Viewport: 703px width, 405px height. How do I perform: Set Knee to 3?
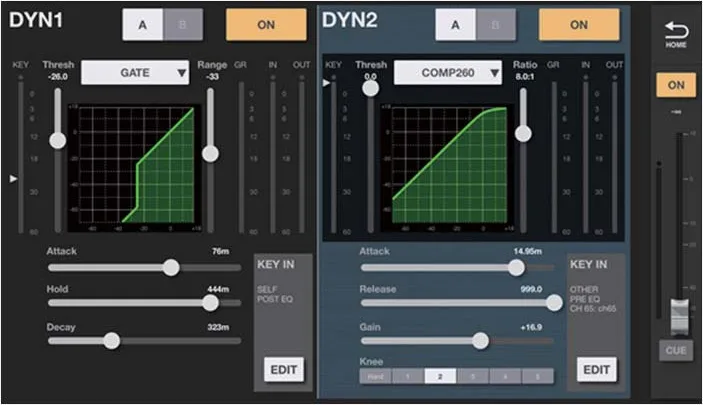(473, 376)
